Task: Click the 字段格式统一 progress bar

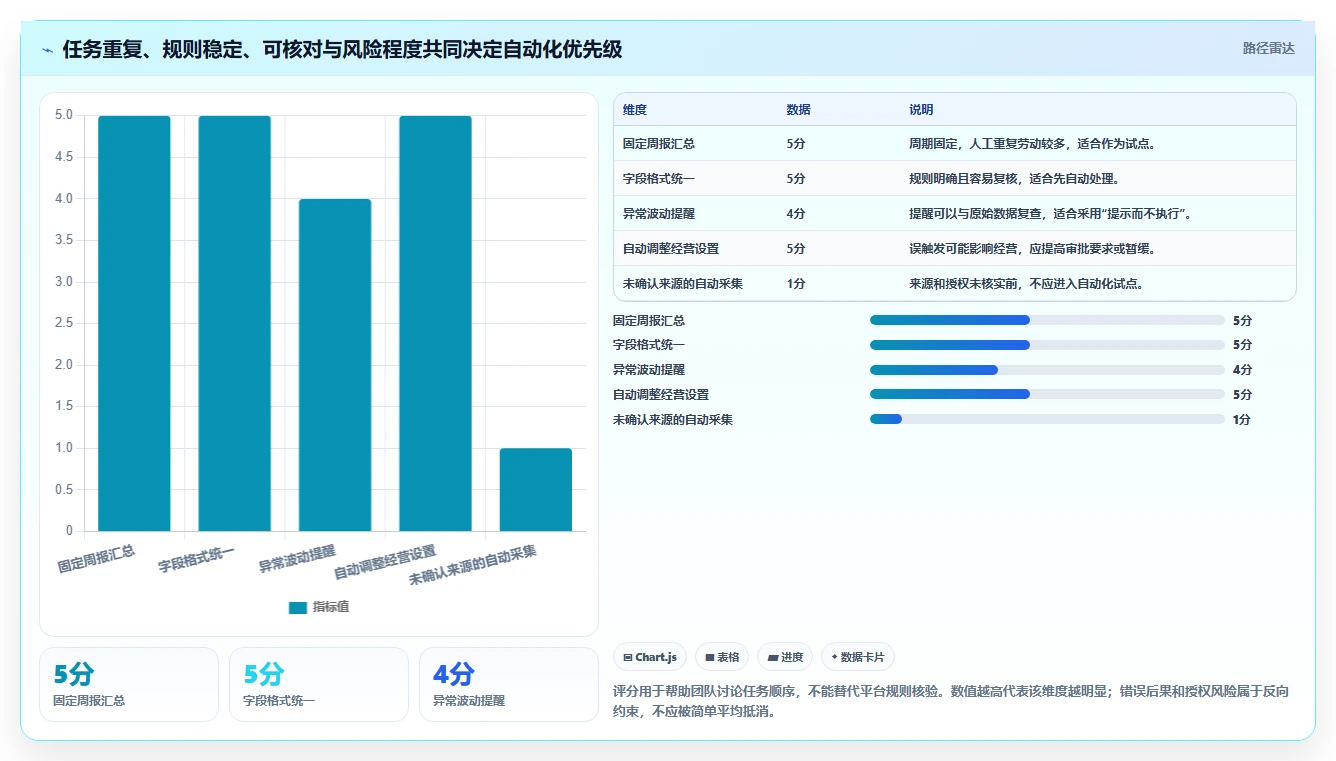Action: click(1047, 345)
